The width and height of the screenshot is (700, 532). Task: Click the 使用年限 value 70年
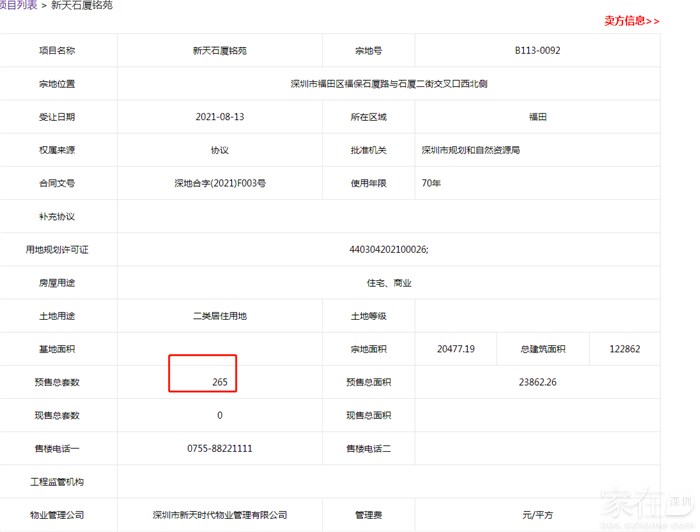pyautogui.click(x=432, y=183)
